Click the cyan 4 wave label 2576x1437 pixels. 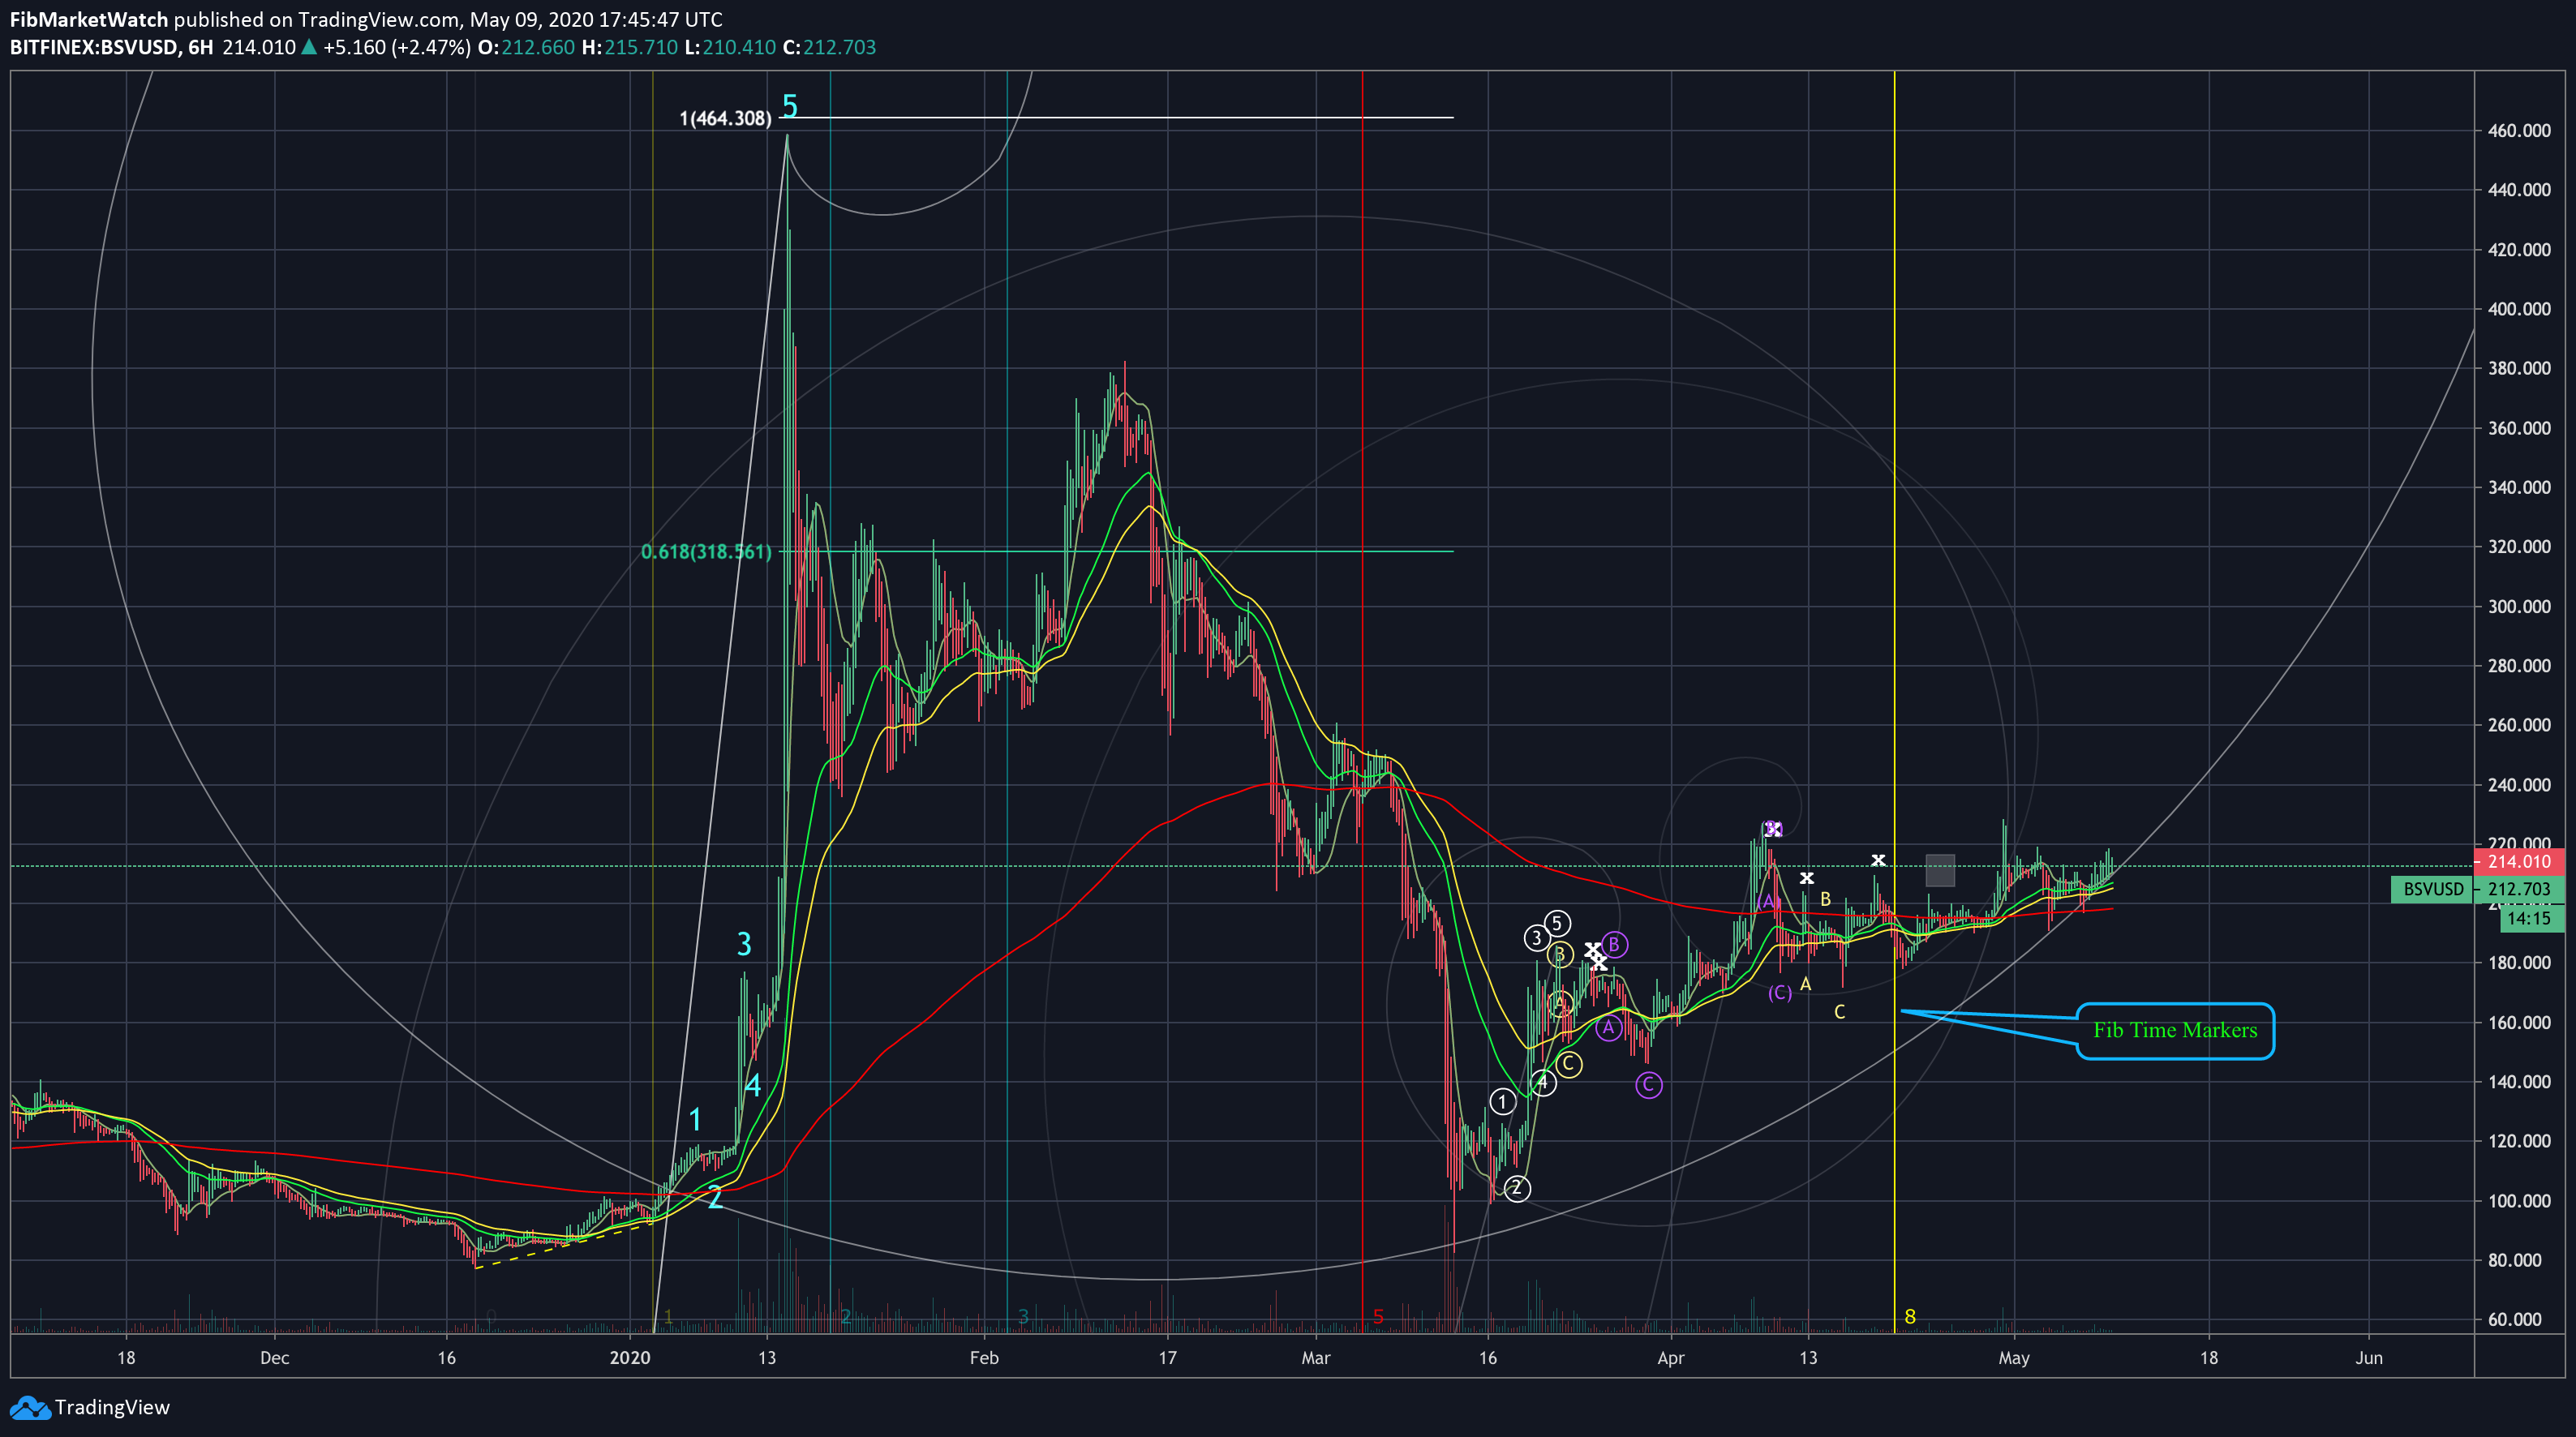[x=753, y=1085]
